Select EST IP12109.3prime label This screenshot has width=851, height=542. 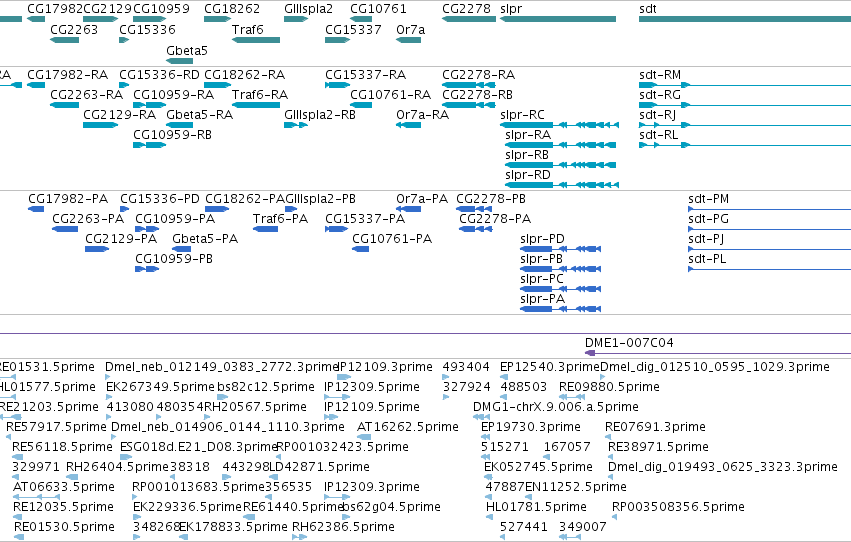(x=385, y=367)
